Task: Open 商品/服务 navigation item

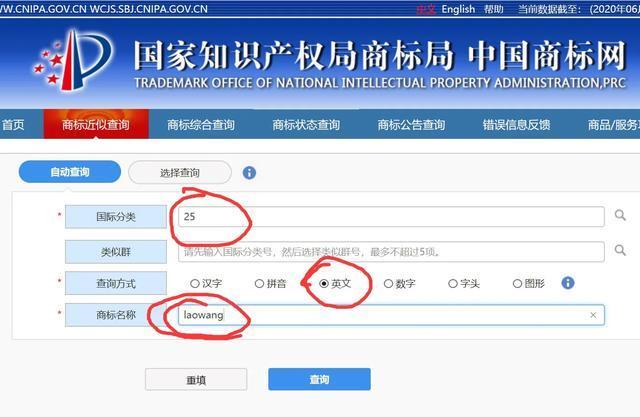Action: pos(613,125)
